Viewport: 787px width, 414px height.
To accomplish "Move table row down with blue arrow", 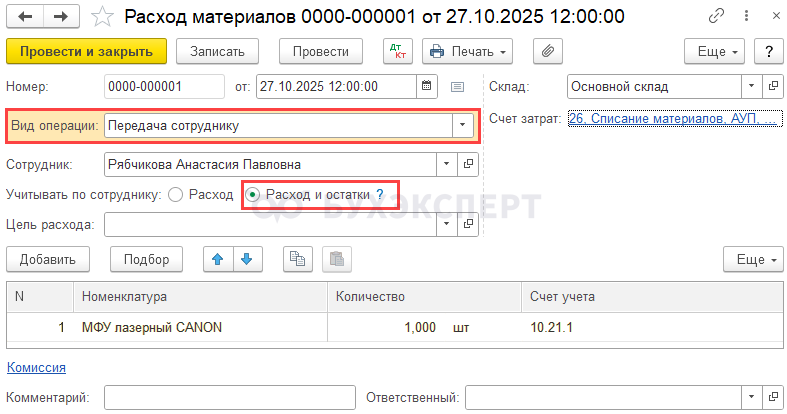I will pos(247,259).
